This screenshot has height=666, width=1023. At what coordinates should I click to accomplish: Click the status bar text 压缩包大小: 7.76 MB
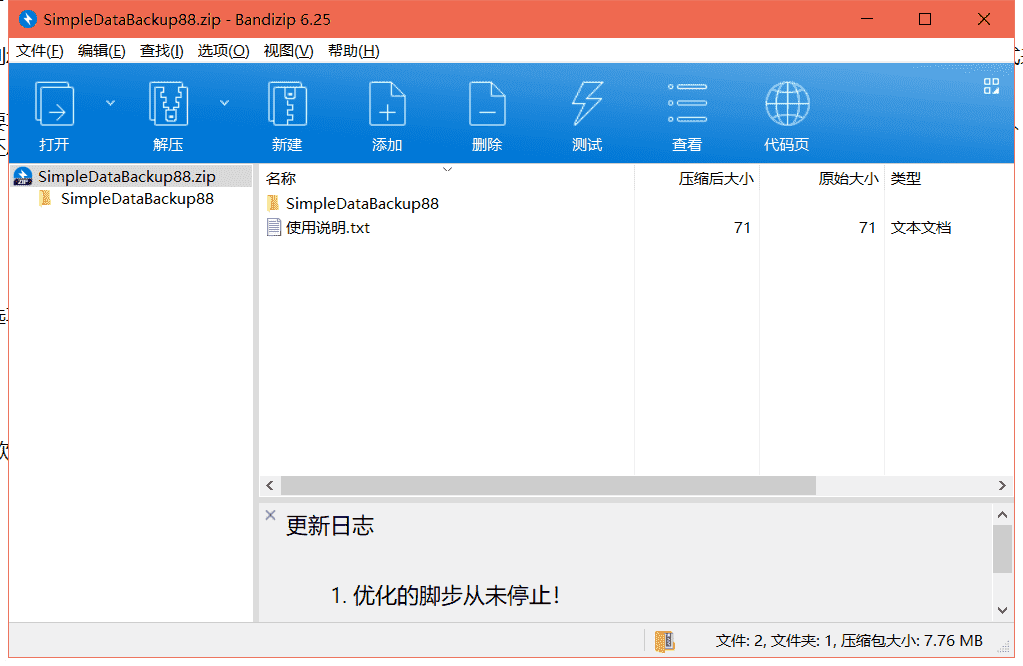tap(911, 641)
